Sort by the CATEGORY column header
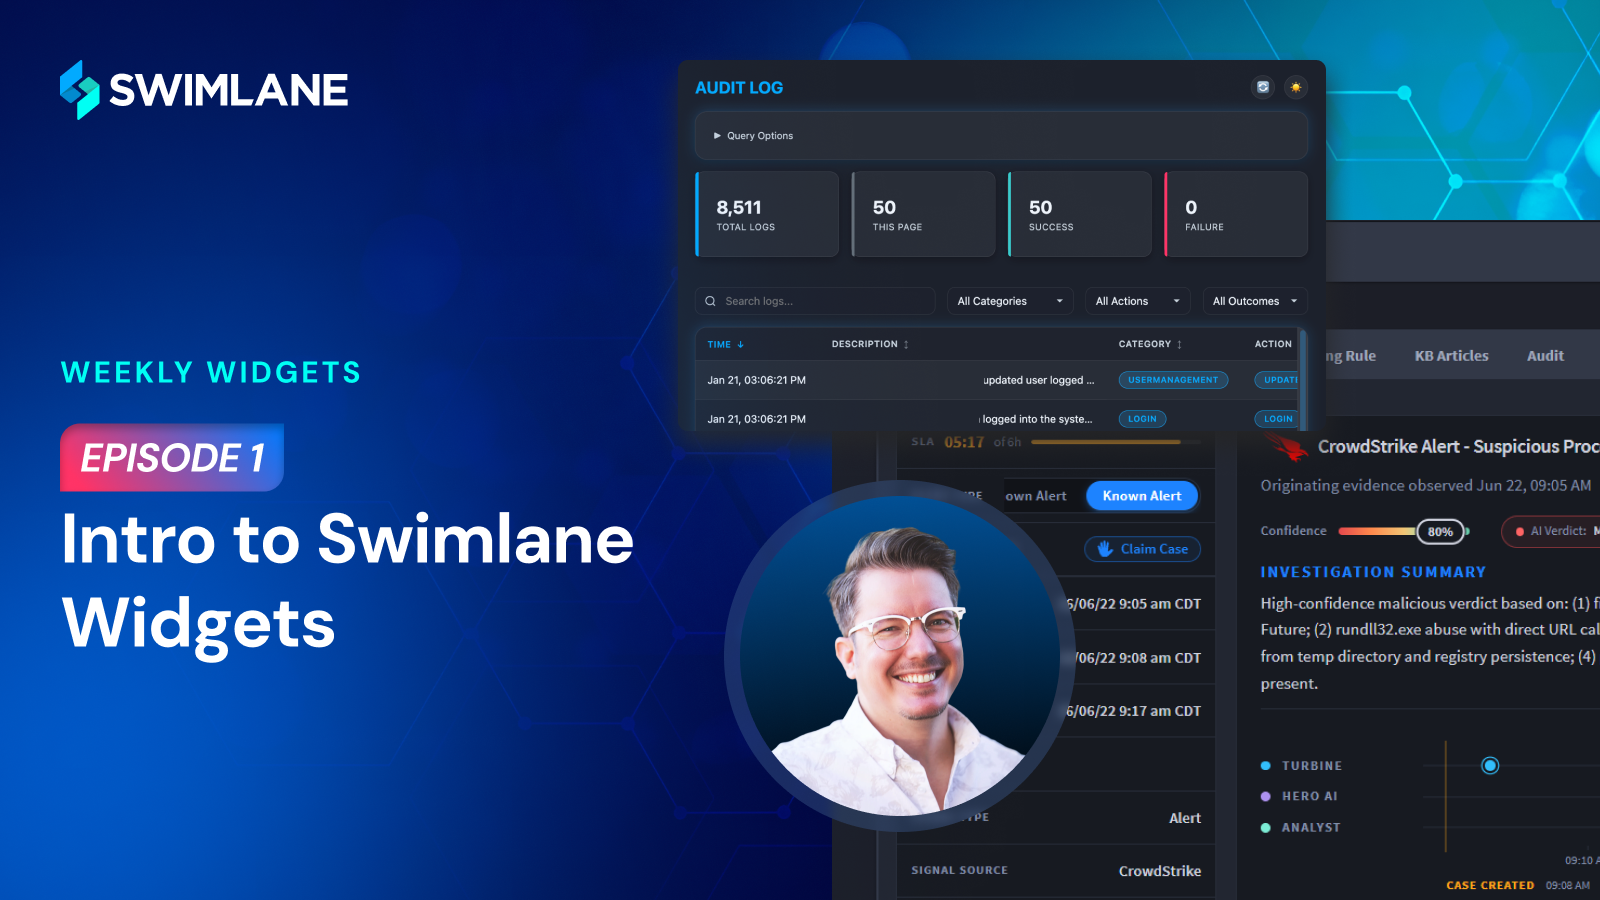This screenshot has width=1600, height=900. click(1150, 344)
